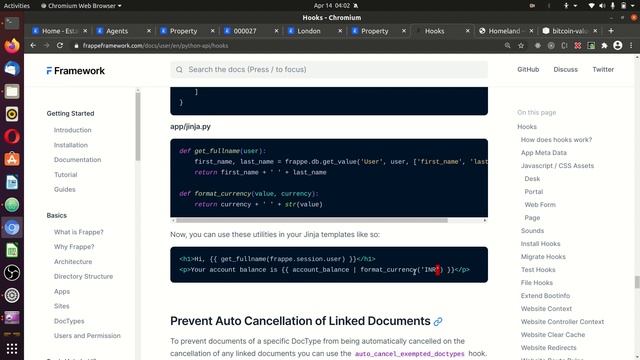The width and height of the screenshot is (640, 360).
Task: Open the system status menu dropdown arrow
Action: click(631, 6)
